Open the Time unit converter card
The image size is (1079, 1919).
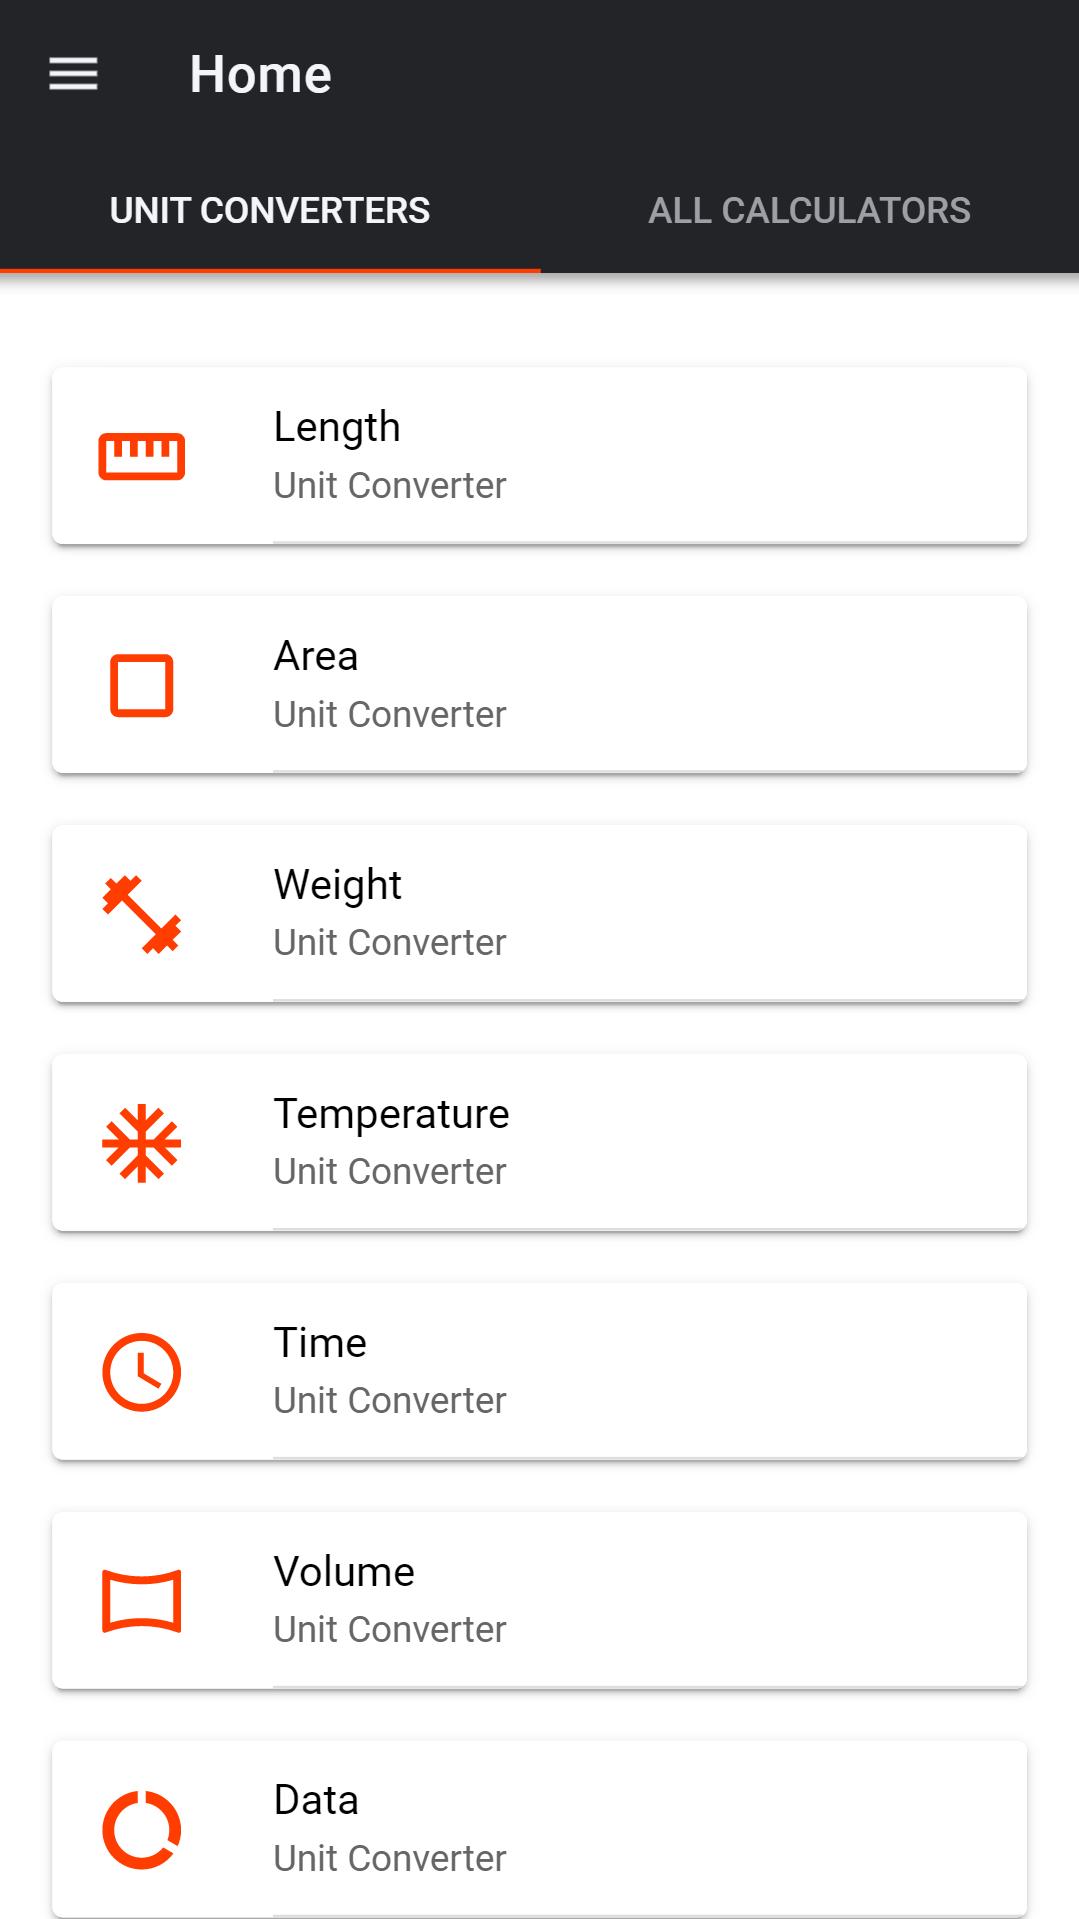(x=539, y=1371)
